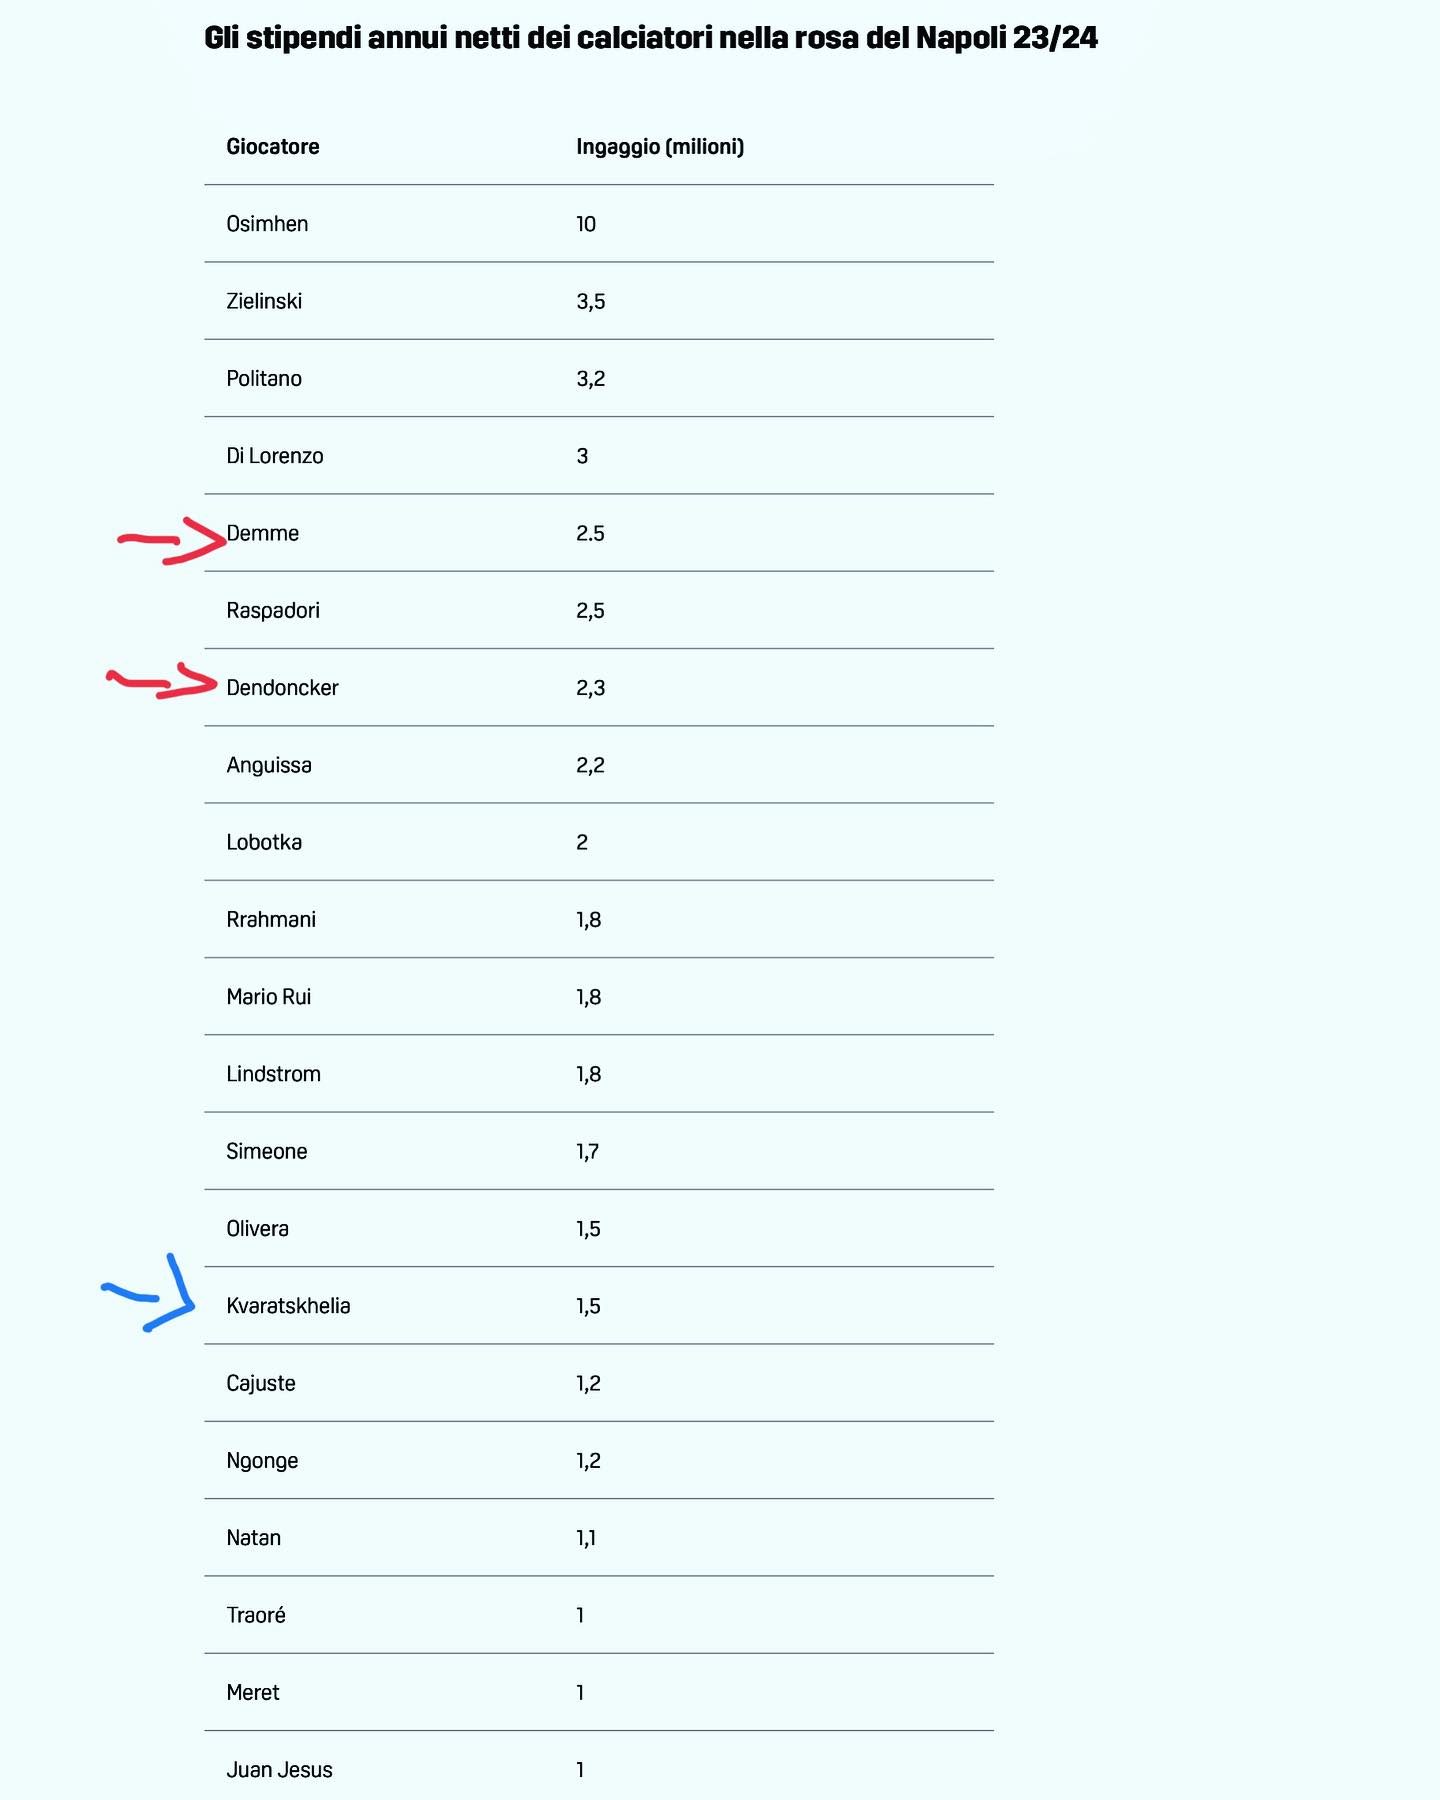Image resolution: width=1440 pixels, height=1800 pixels.
Task: Select Raspadori in the table
Action: 273,610
